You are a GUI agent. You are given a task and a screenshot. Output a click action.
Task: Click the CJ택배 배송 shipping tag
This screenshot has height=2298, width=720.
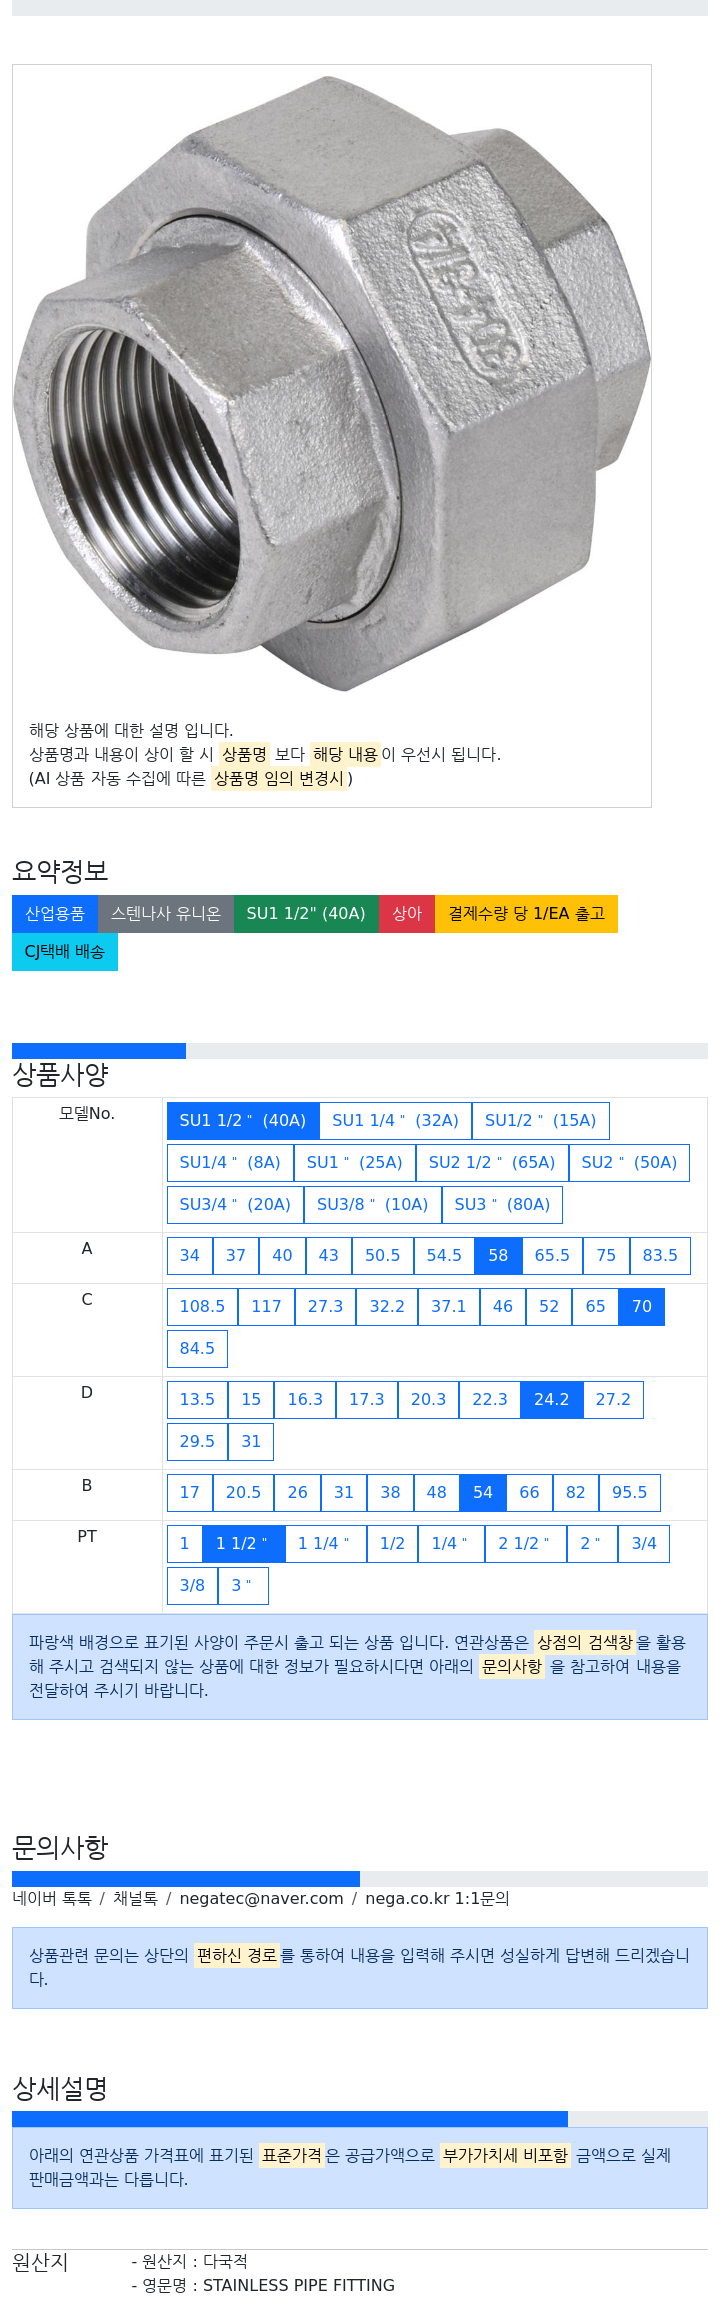[x=65, y=952]
